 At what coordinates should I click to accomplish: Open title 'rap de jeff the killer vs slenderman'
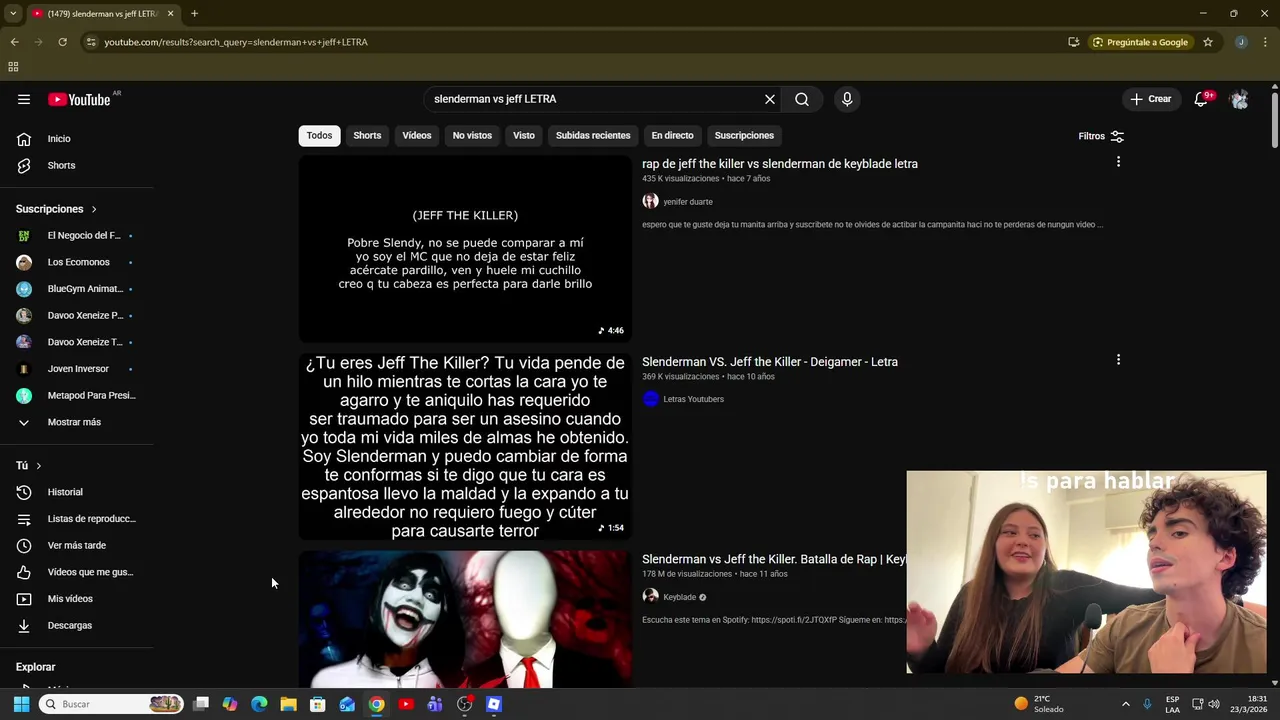pos(780,164)
